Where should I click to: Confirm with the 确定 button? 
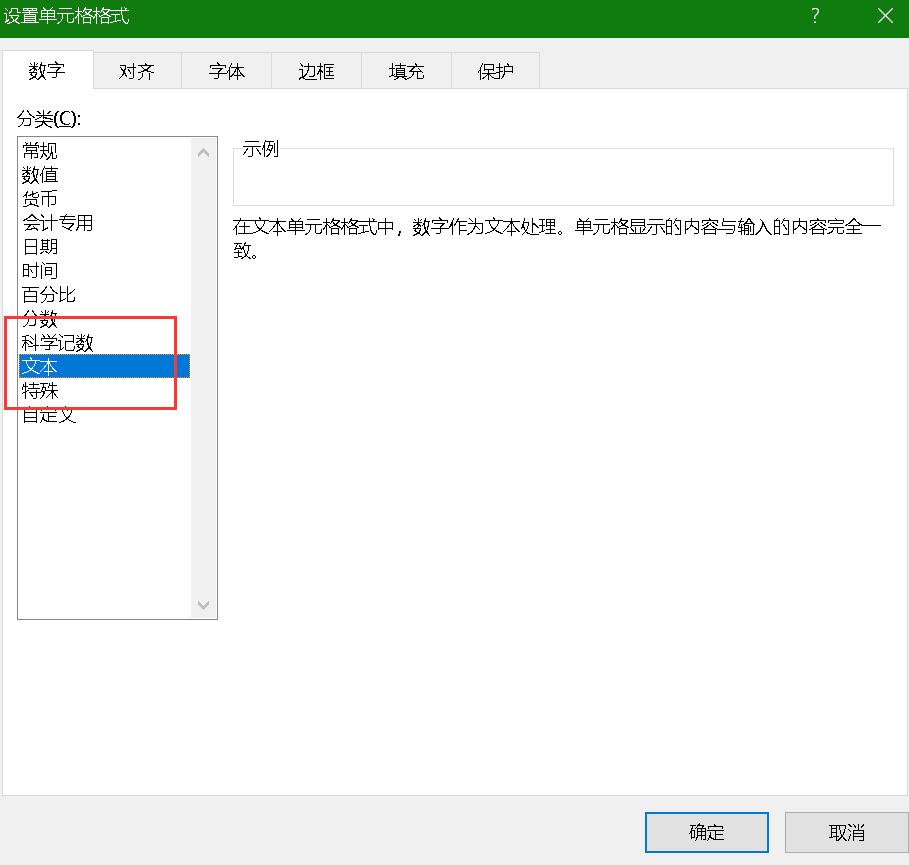click(707, 833)
